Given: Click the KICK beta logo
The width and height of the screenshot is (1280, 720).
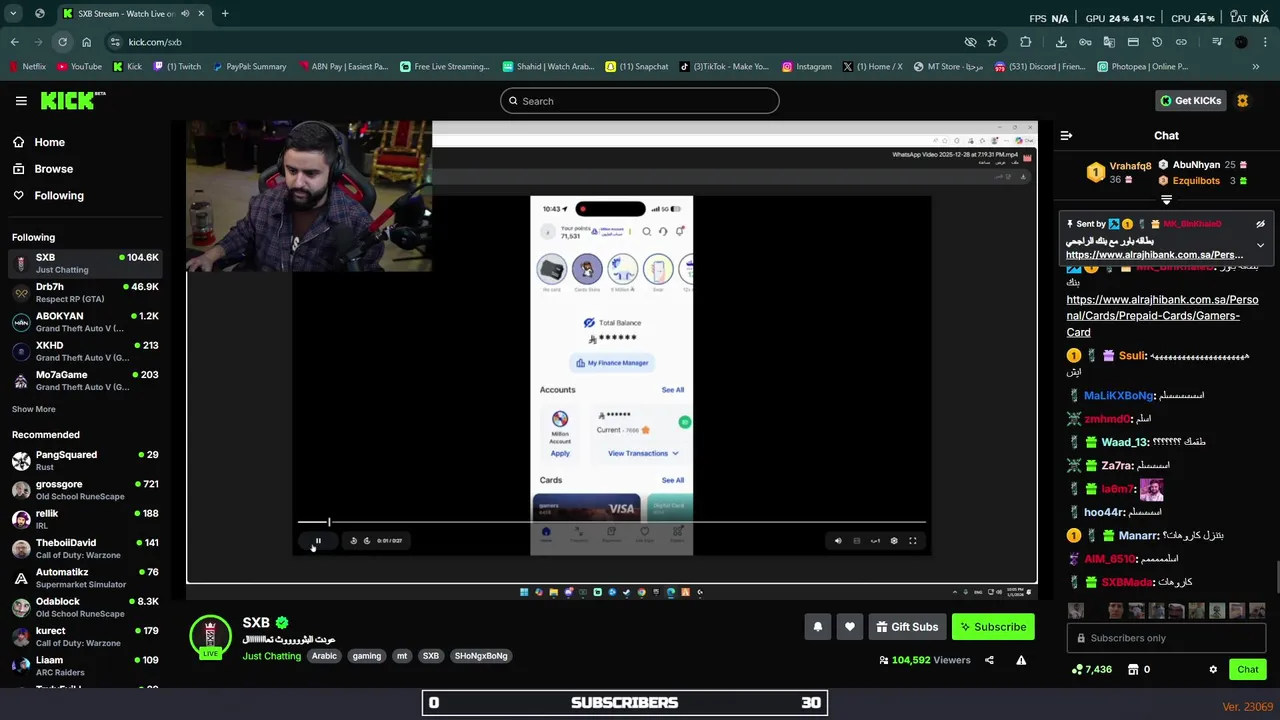Looking at the screenshot, I should [72, 100].
